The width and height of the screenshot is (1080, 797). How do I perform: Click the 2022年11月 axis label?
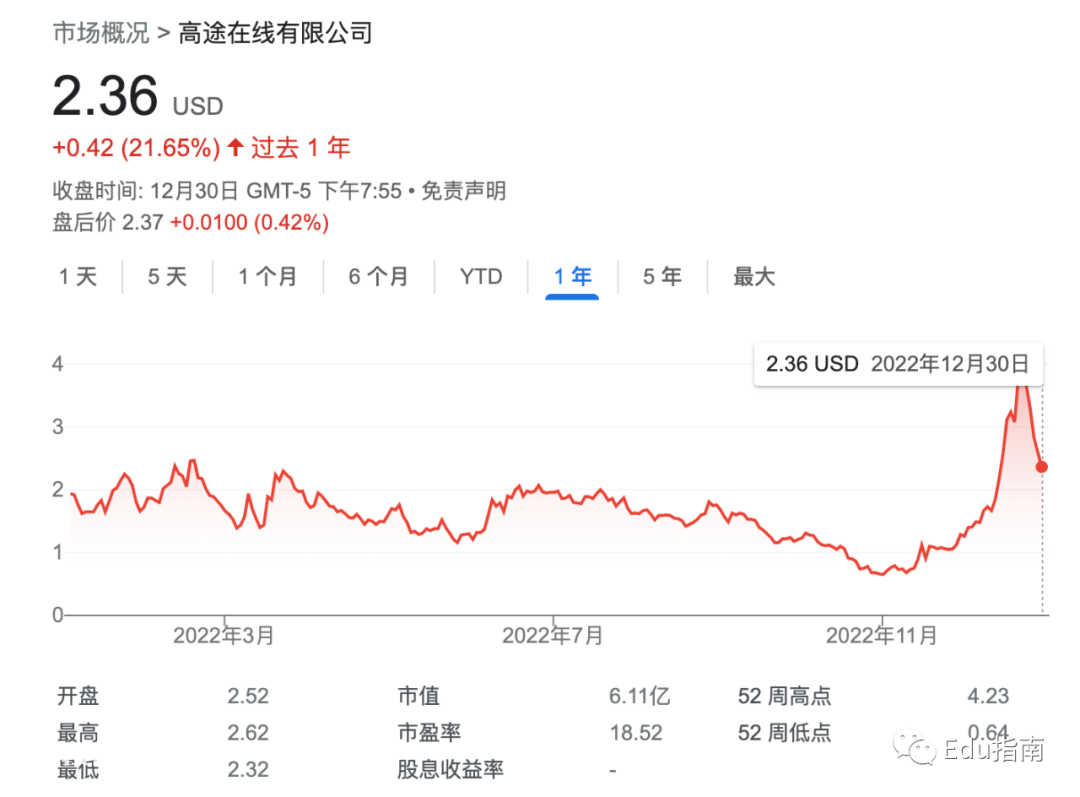(882, 635)
